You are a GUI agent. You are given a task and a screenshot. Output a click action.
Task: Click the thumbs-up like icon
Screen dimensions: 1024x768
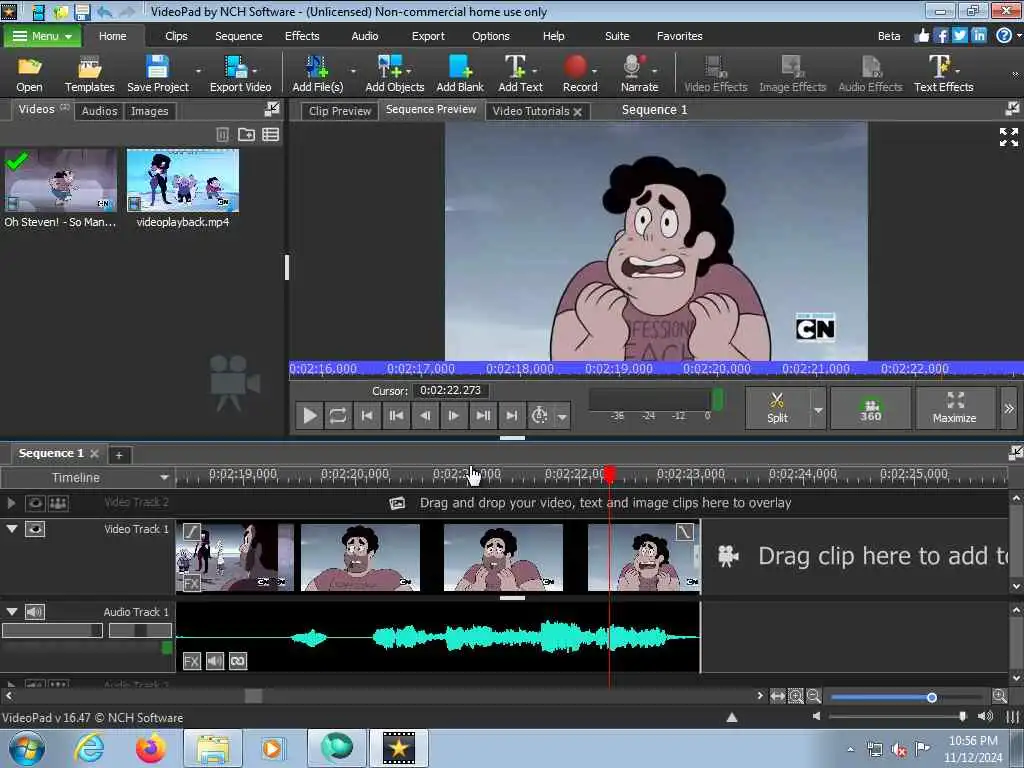[x=921, y=35]
